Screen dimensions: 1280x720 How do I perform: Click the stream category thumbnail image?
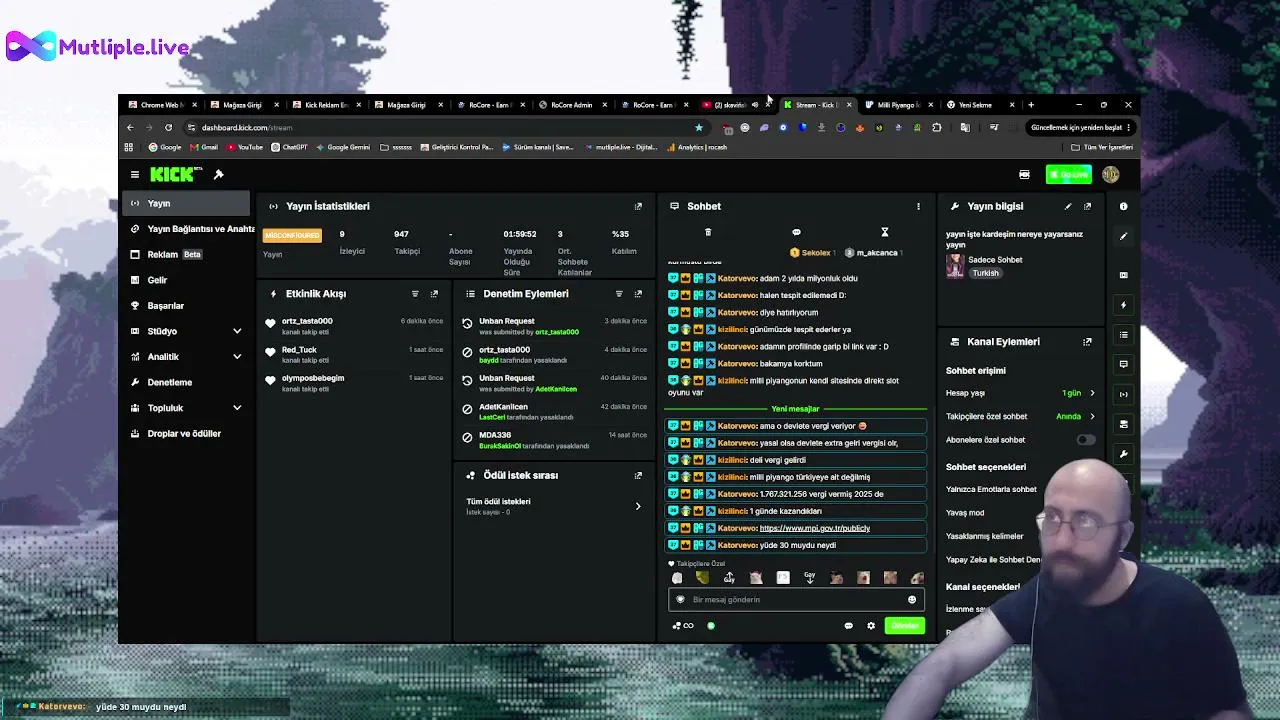pyautogui.click(x=955, y=266)
